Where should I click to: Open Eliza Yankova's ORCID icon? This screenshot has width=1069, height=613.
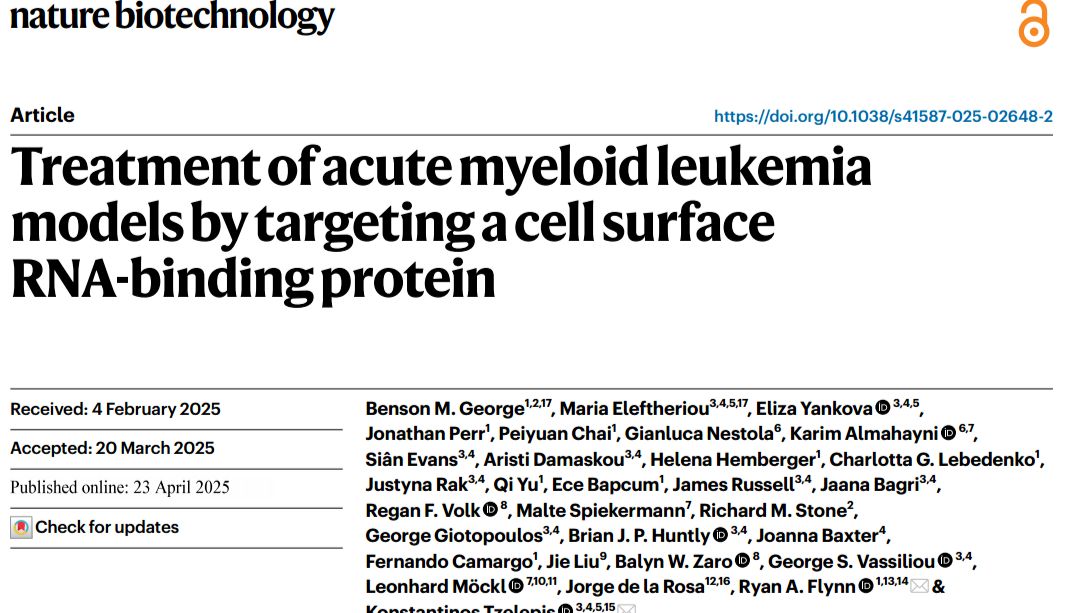click(x=883, y=408)
